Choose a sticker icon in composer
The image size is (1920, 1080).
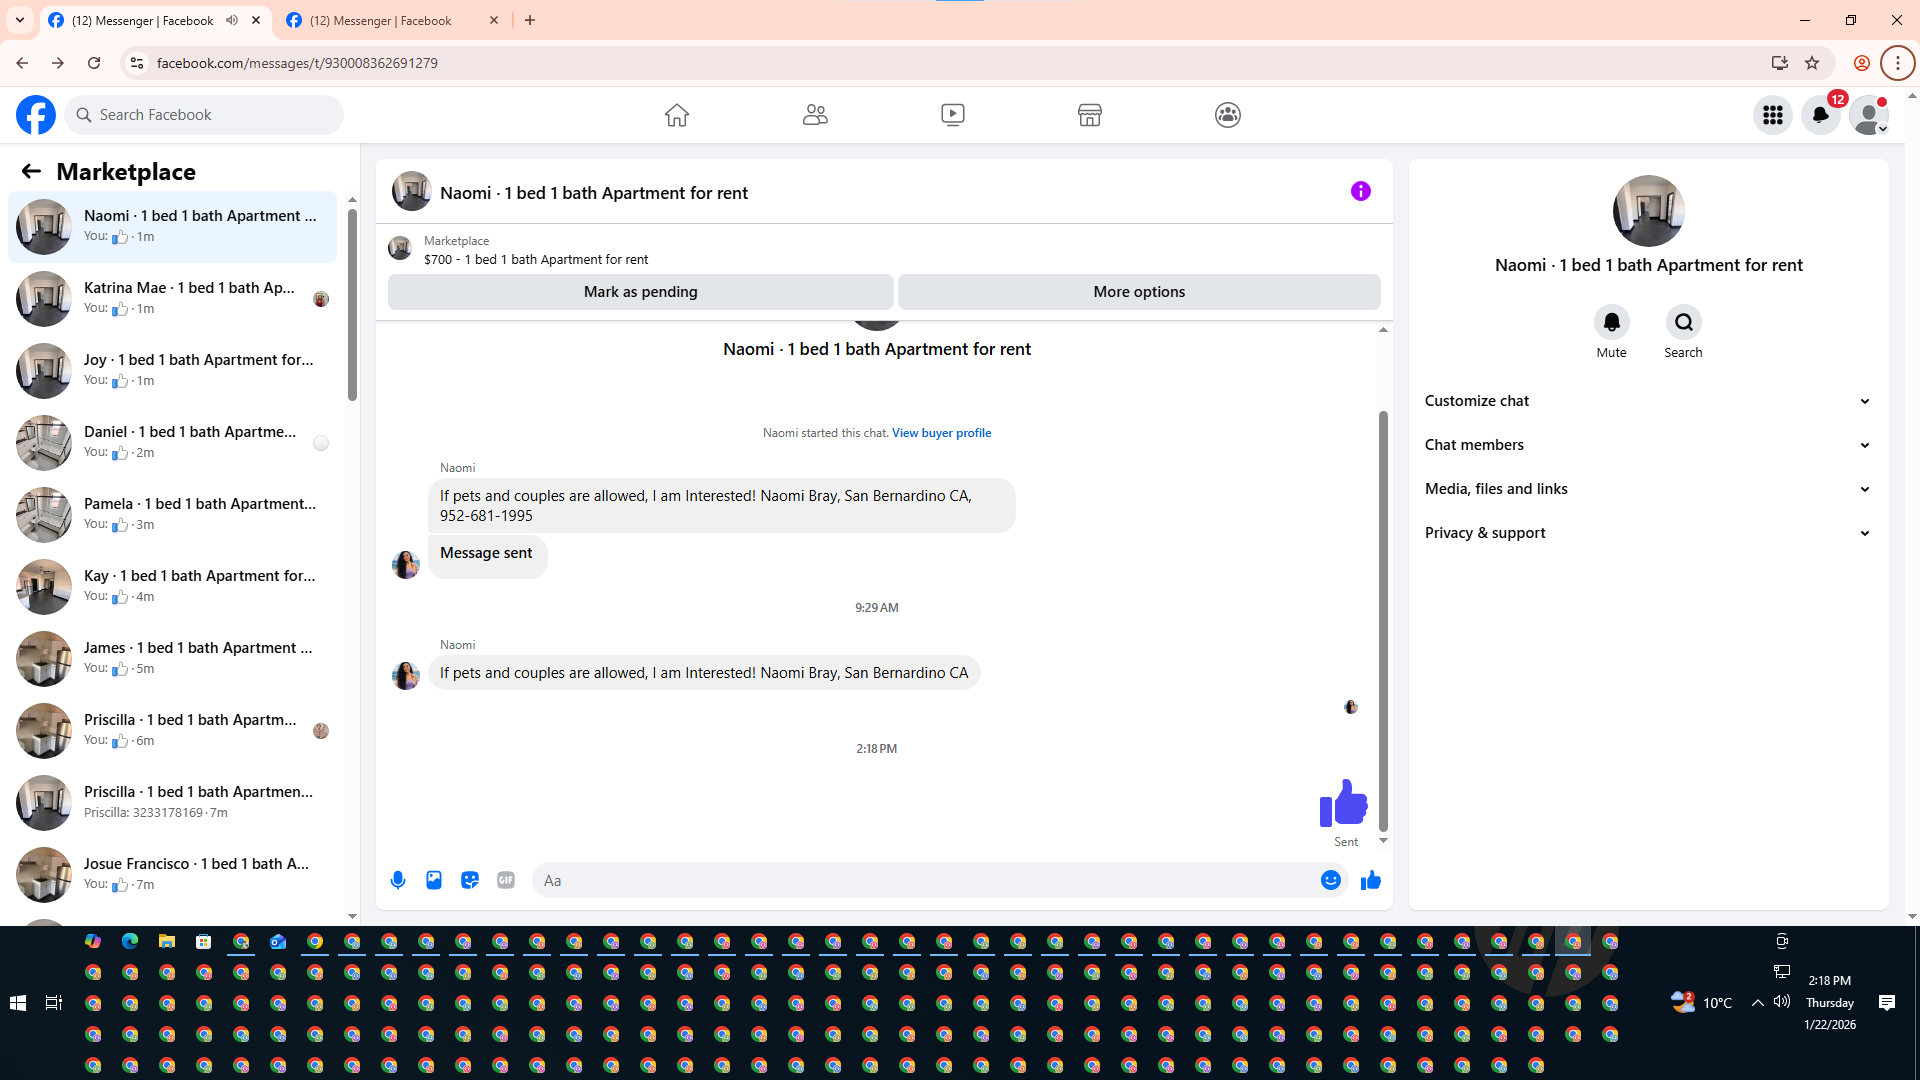(470, 880)
